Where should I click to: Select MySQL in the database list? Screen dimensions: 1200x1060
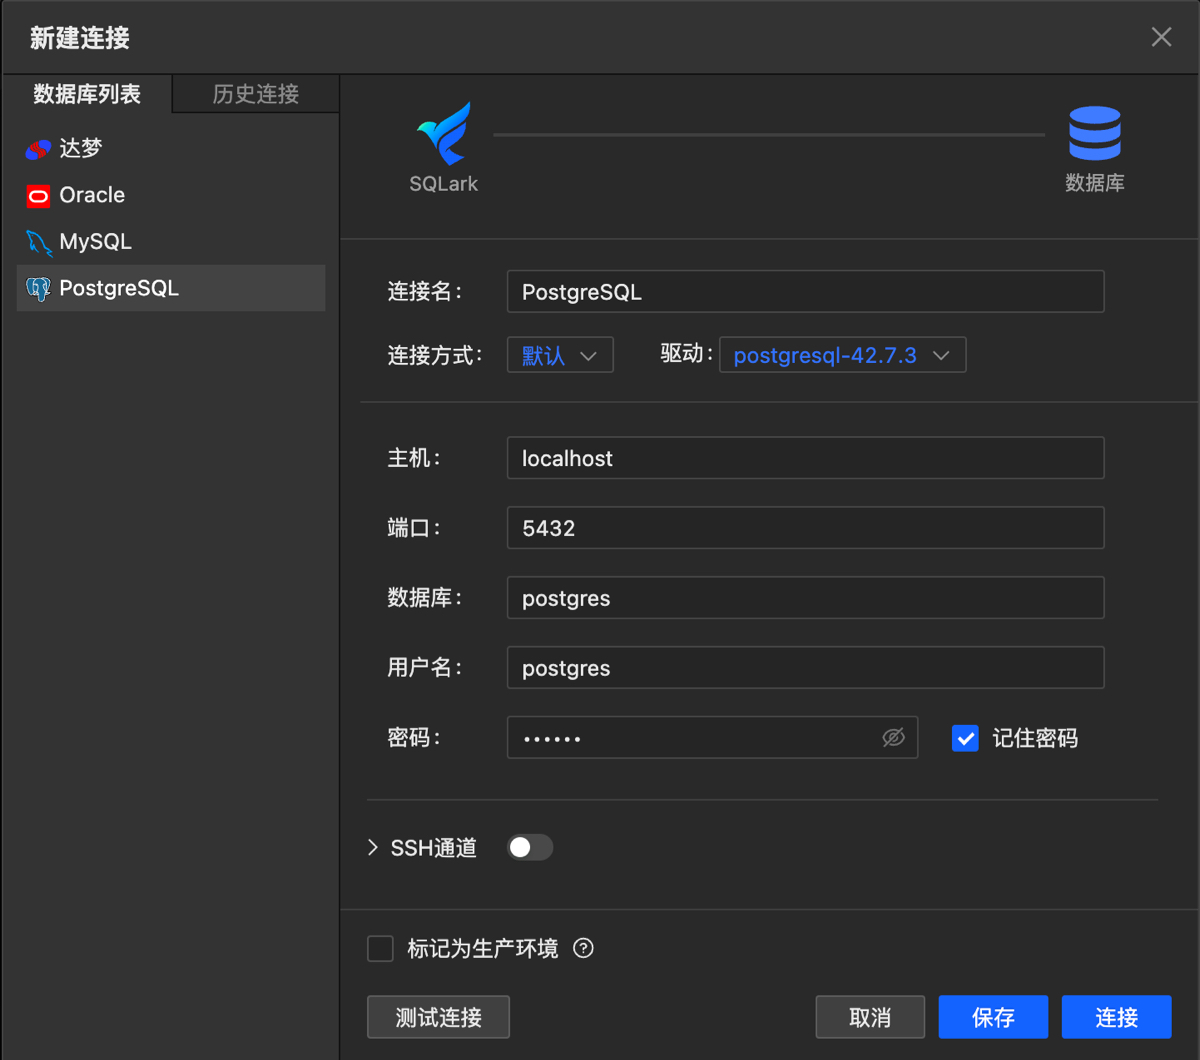coord(171,242)
